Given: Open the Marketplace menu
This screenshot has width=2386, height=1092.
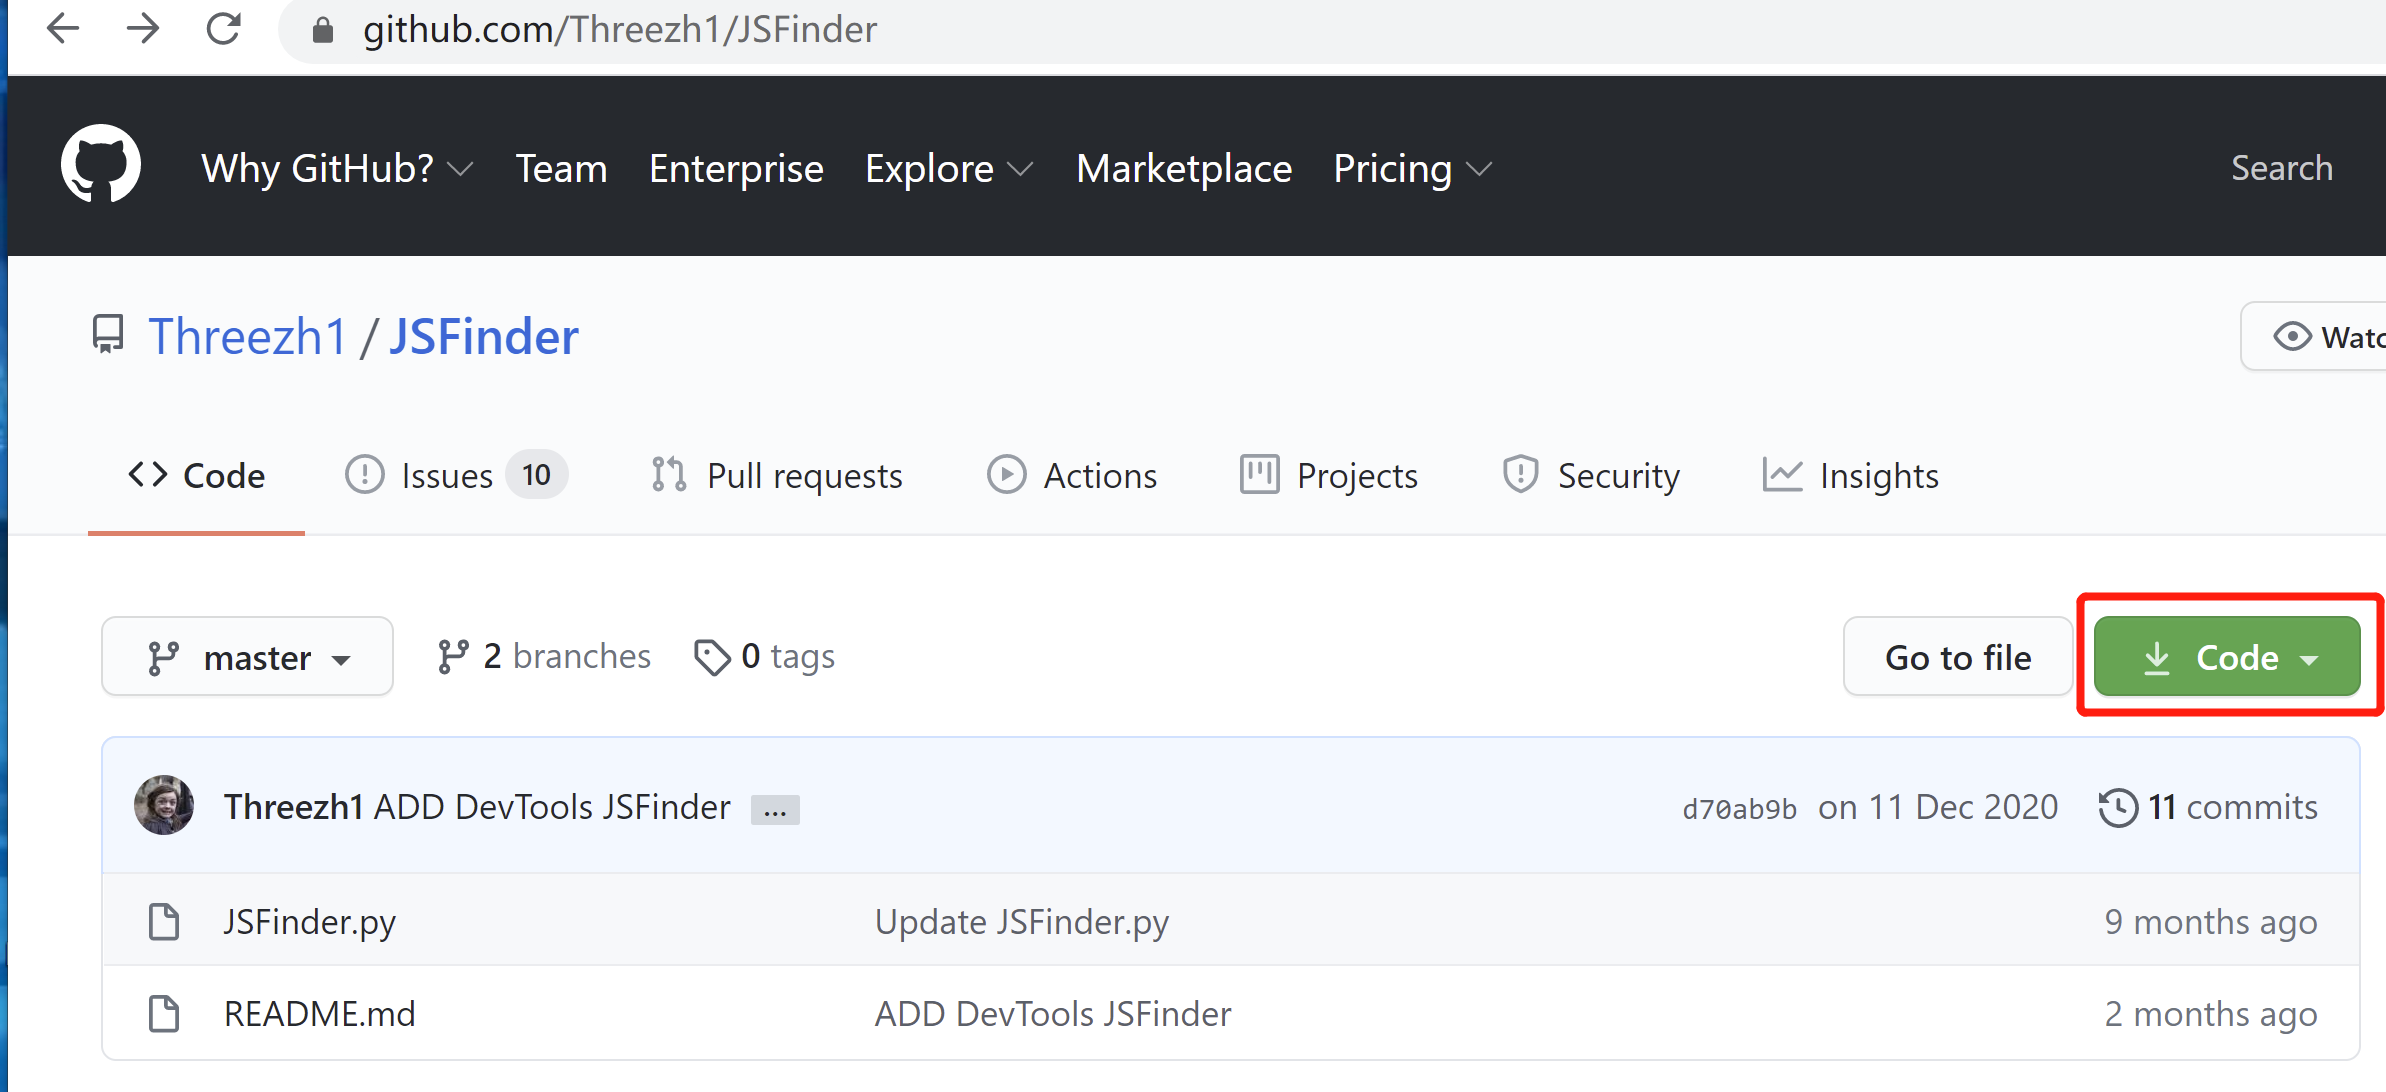Looking at the screenshot, I should 1184,168.
